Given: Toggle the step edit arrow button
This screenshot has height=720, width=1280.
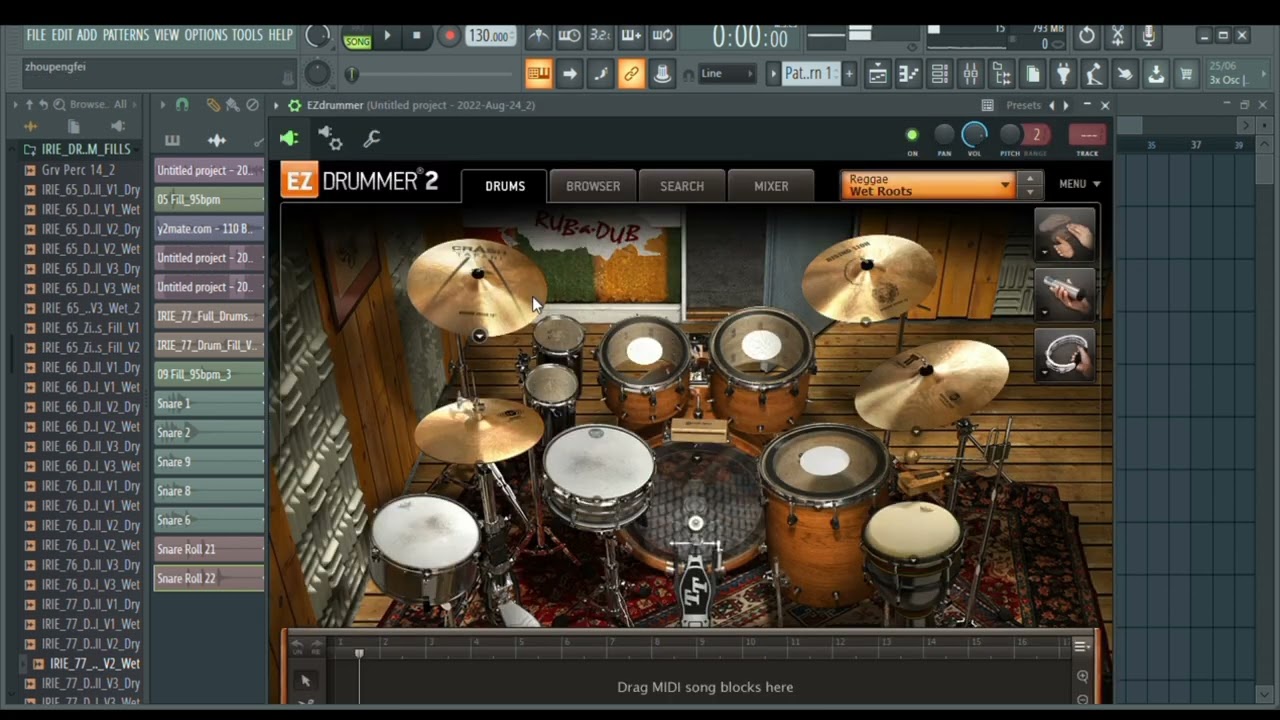Looking at the screenshot, I should point(569,73).
